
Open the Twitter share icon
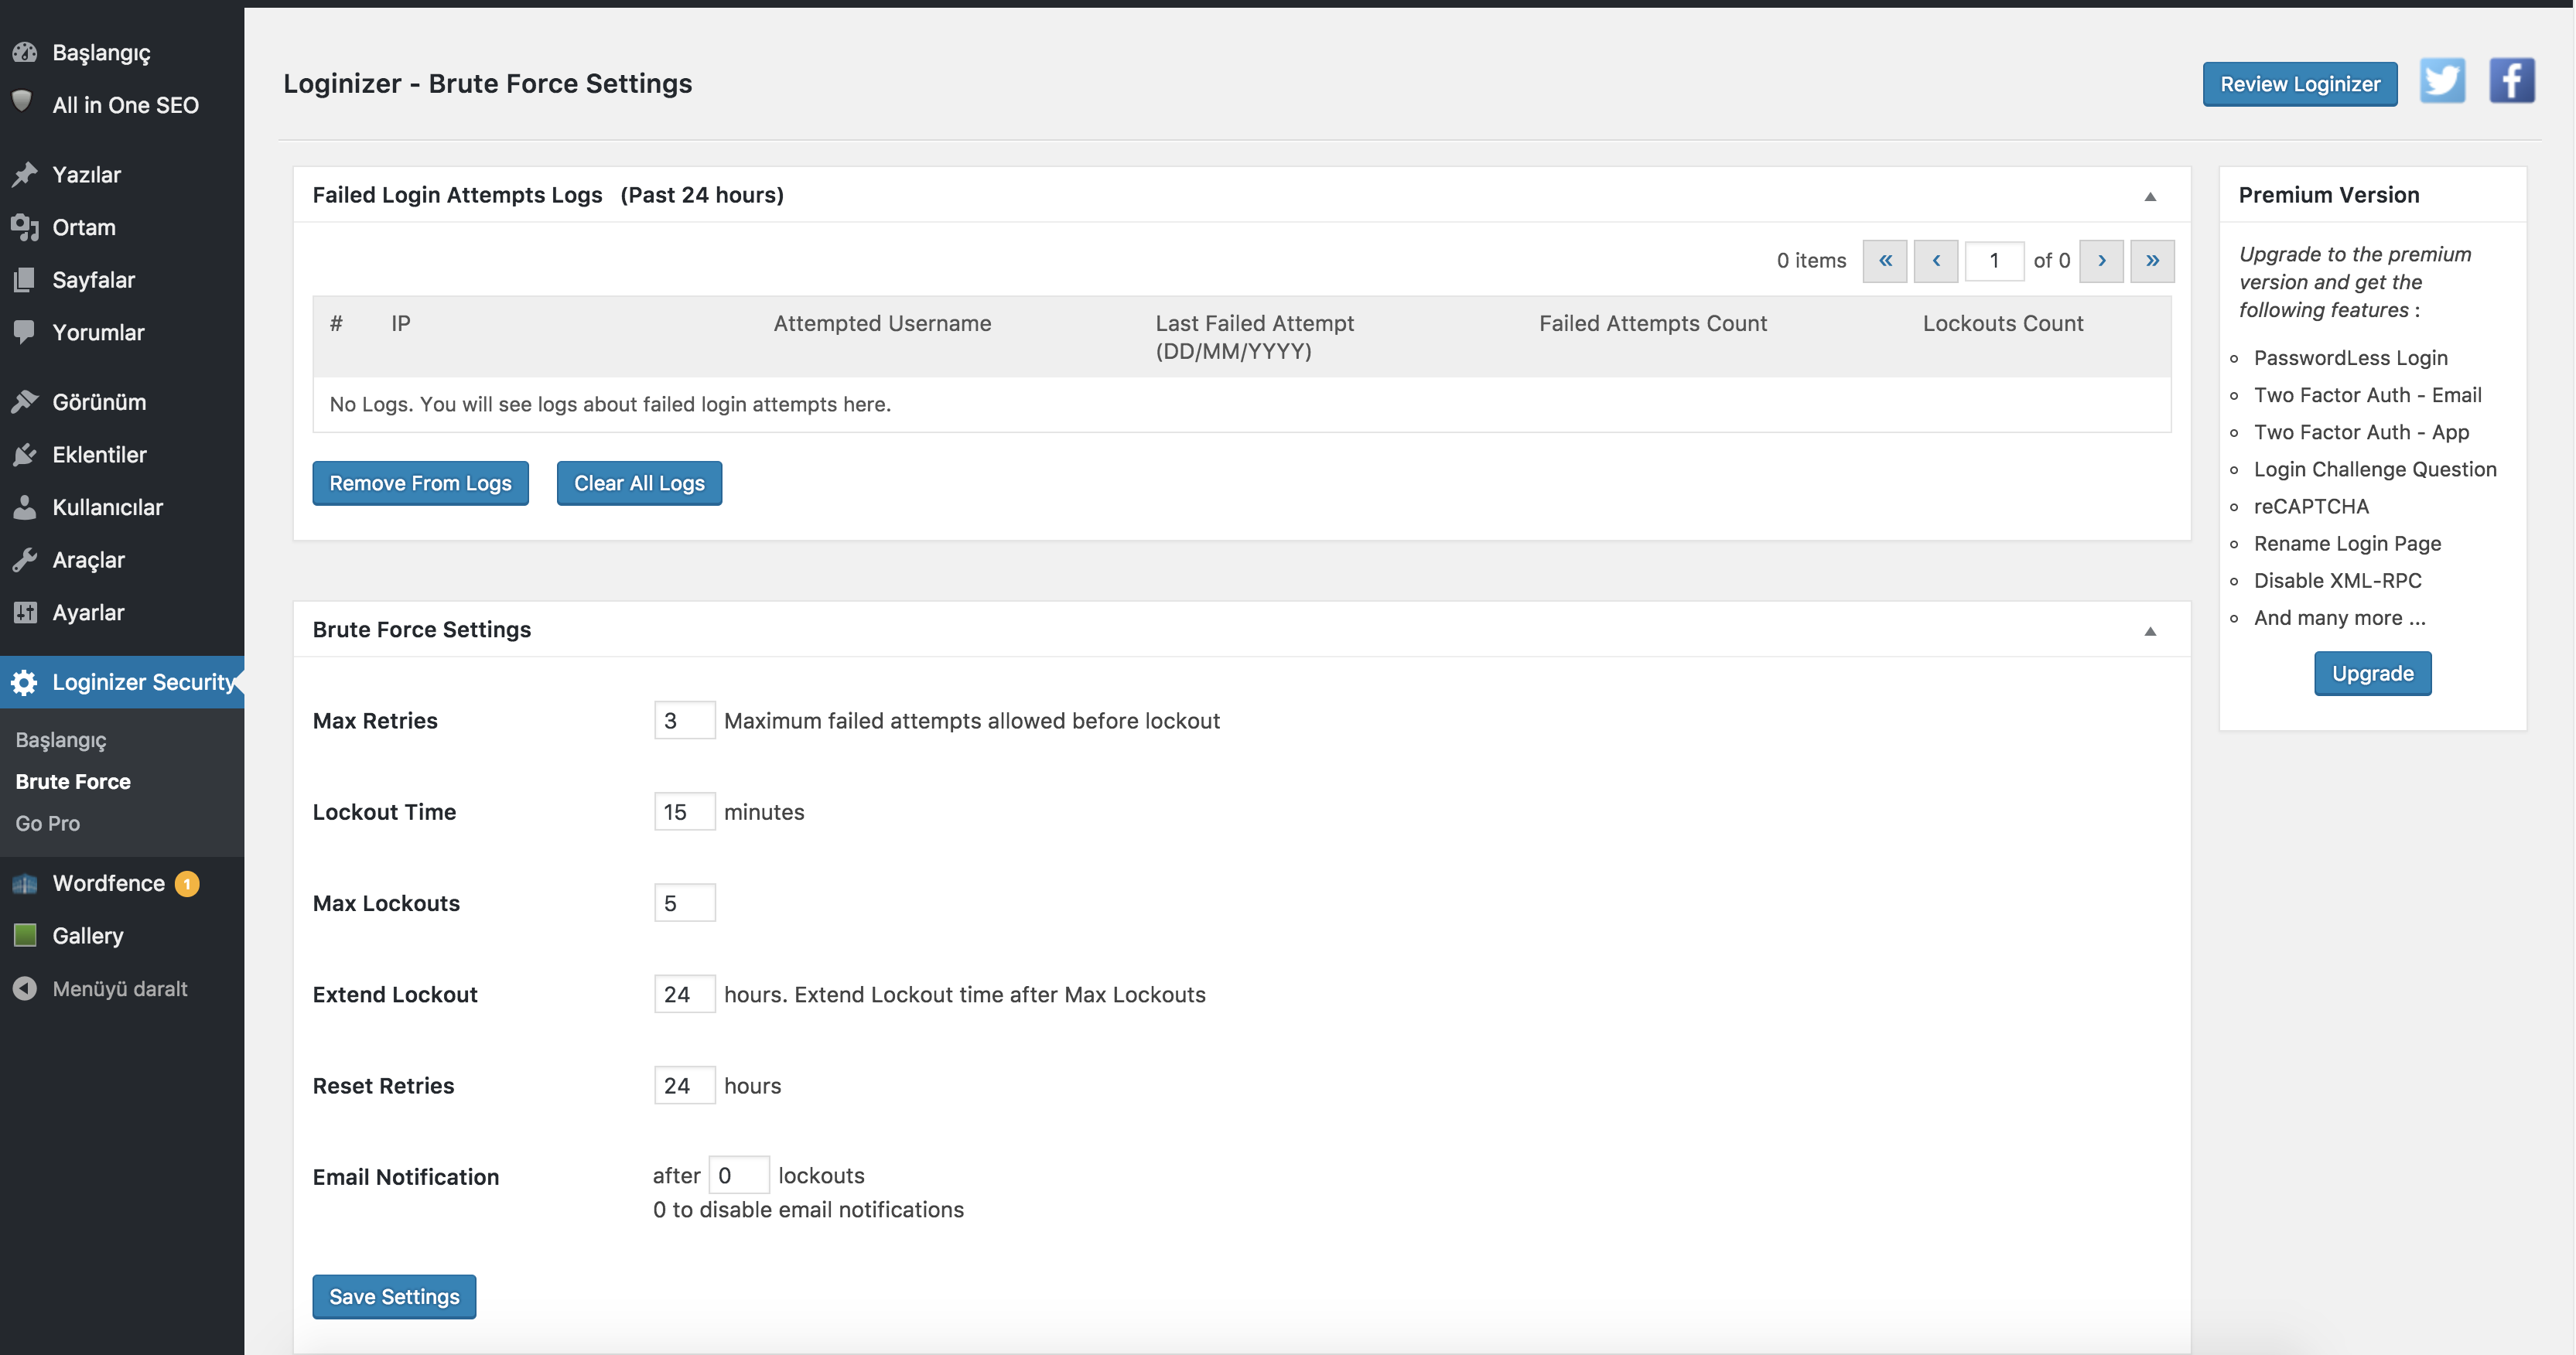coord(2442,81)
